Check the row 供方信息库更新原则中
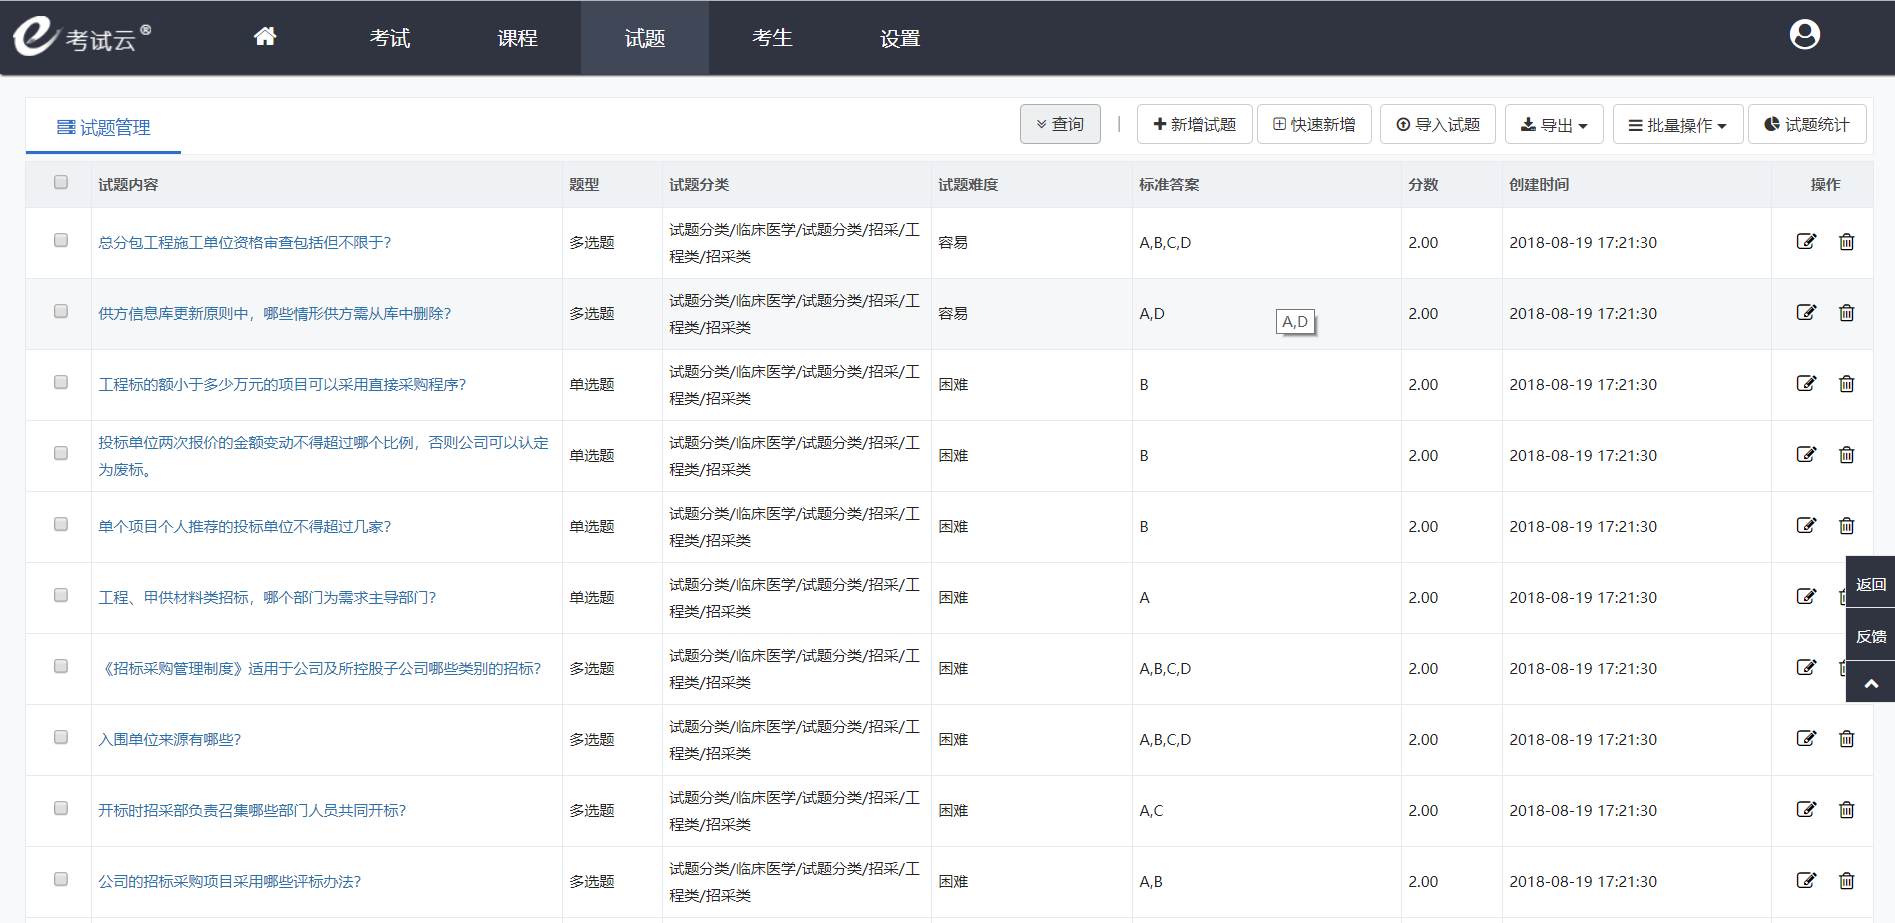Viewport: 1895px width, 923px height. 61,311
